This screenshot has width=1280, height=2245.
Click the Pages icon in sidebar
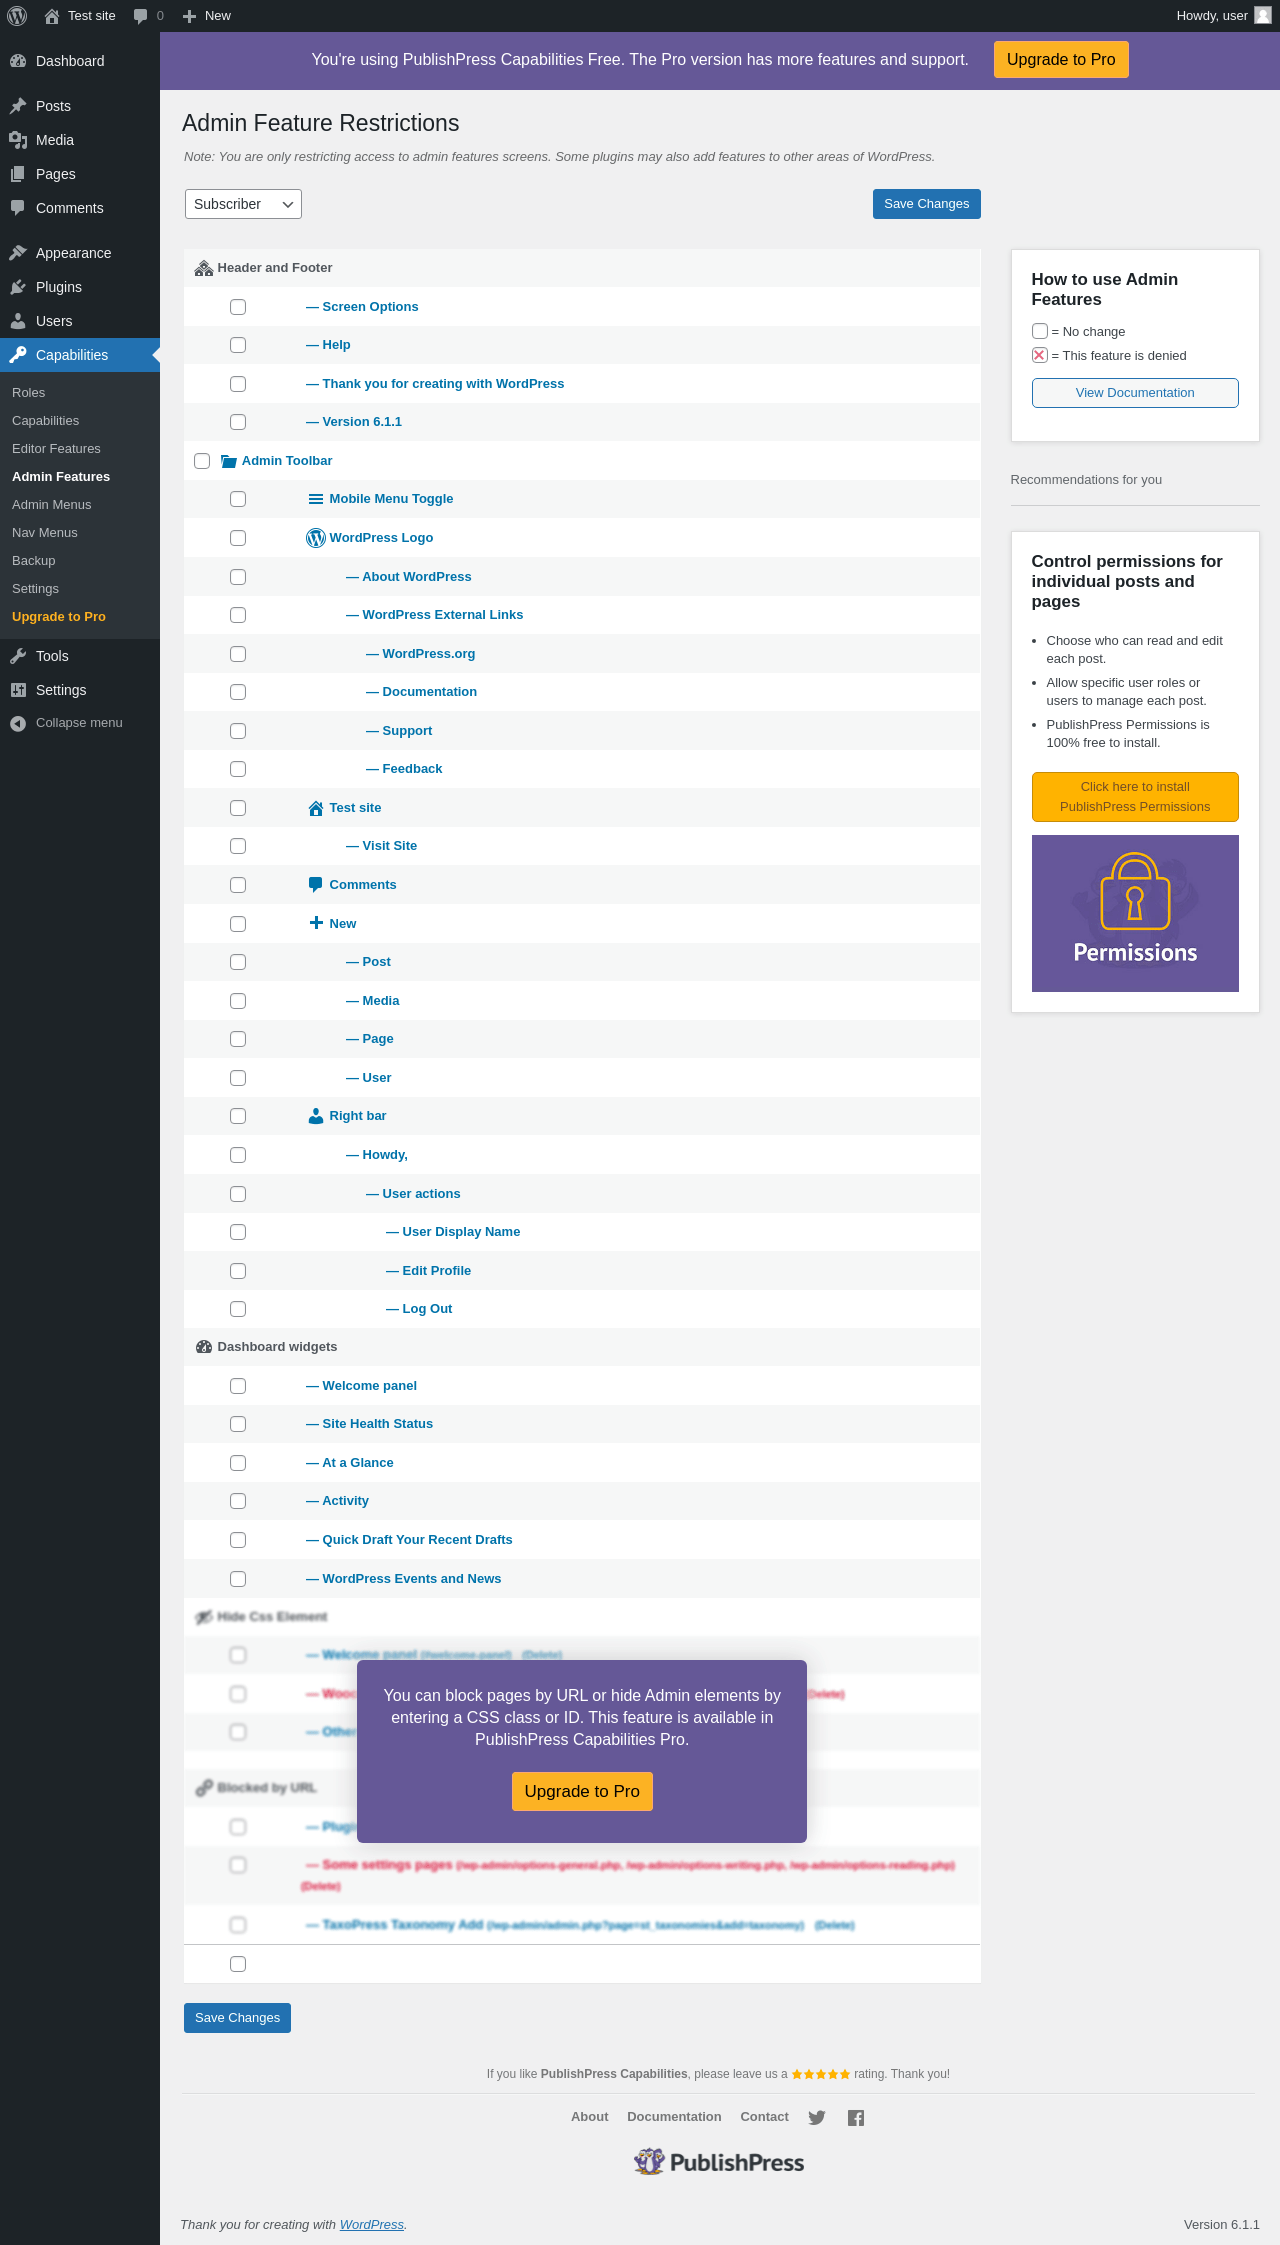(18, 174)
